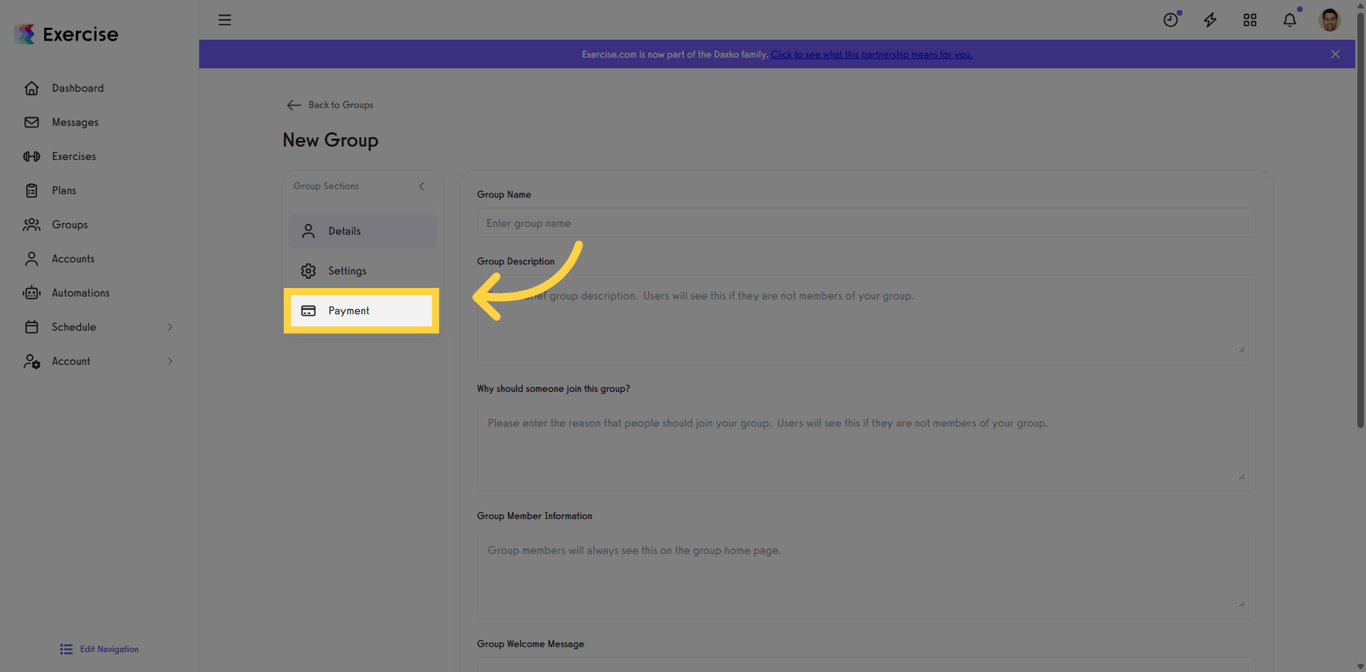The height and width of the screenshot is (672, 1366).
Task: Click the lightning bolt quick-actions icon
Action: point(1210,19)
